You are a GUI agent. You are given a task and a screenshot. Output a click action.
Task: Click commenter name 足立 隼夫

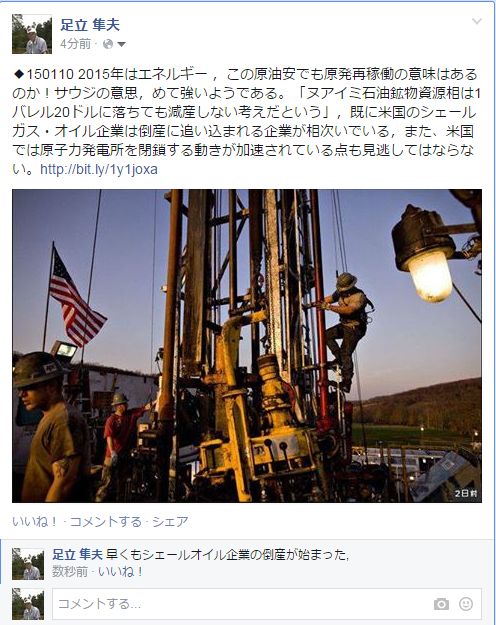pyautogui.click(x=78, y=554)
